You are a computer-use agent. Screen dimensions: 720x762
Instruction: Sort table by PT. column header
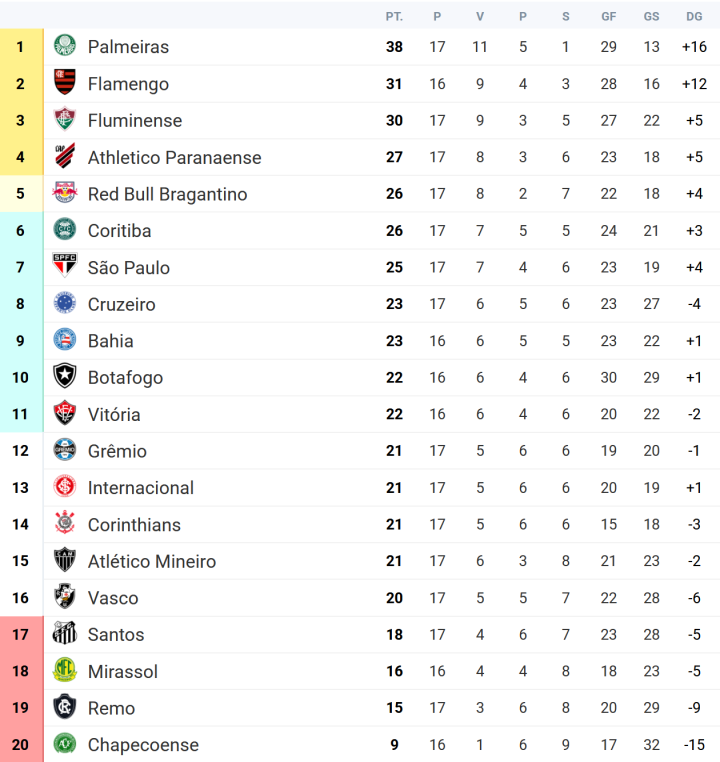(x=394, y=17)
